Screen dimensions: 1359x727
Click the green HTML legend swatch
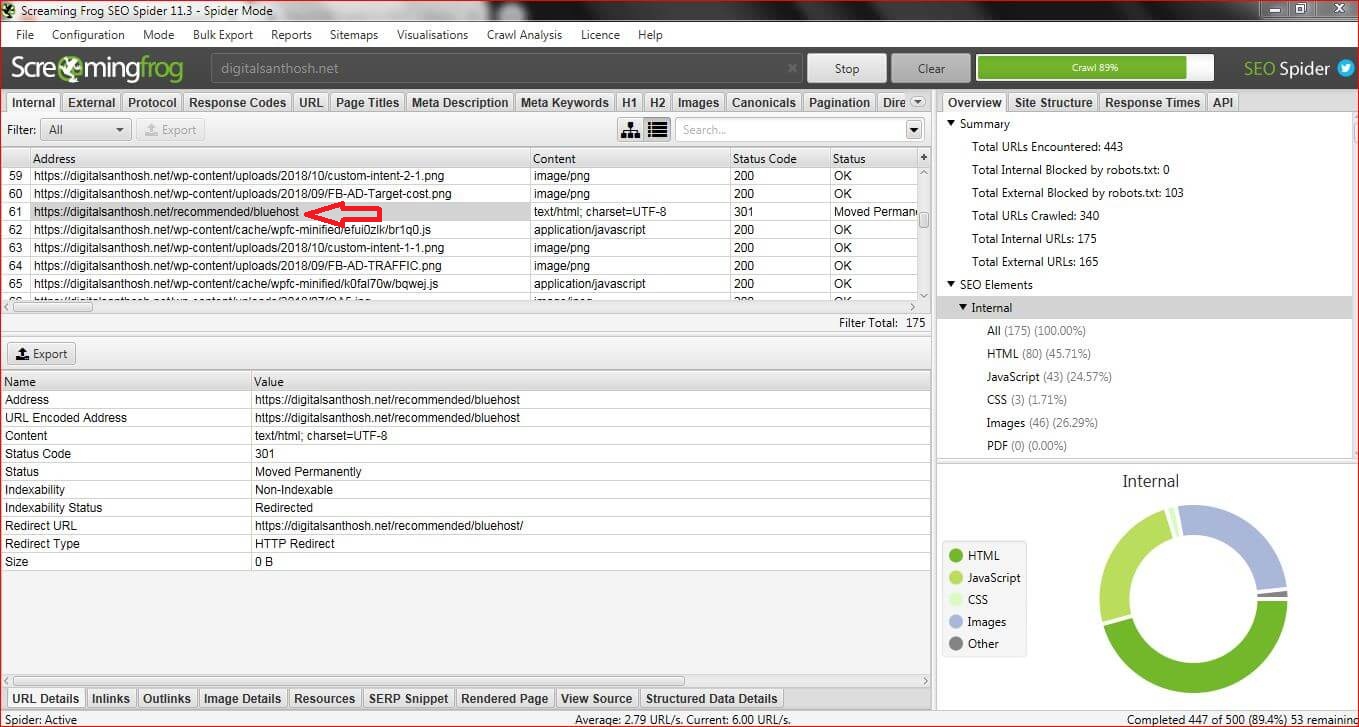[x=956, y=556]
